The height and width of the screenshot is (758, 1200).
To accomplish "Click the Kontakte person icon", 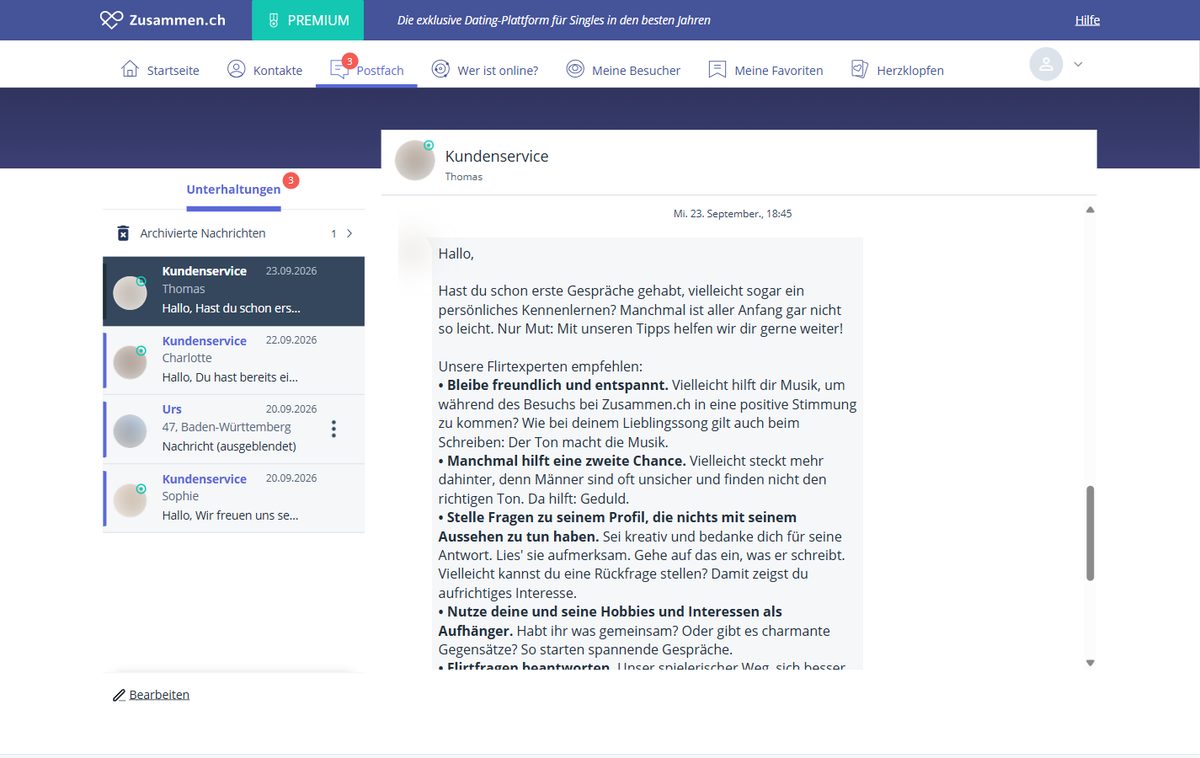I will coord(236,69).
